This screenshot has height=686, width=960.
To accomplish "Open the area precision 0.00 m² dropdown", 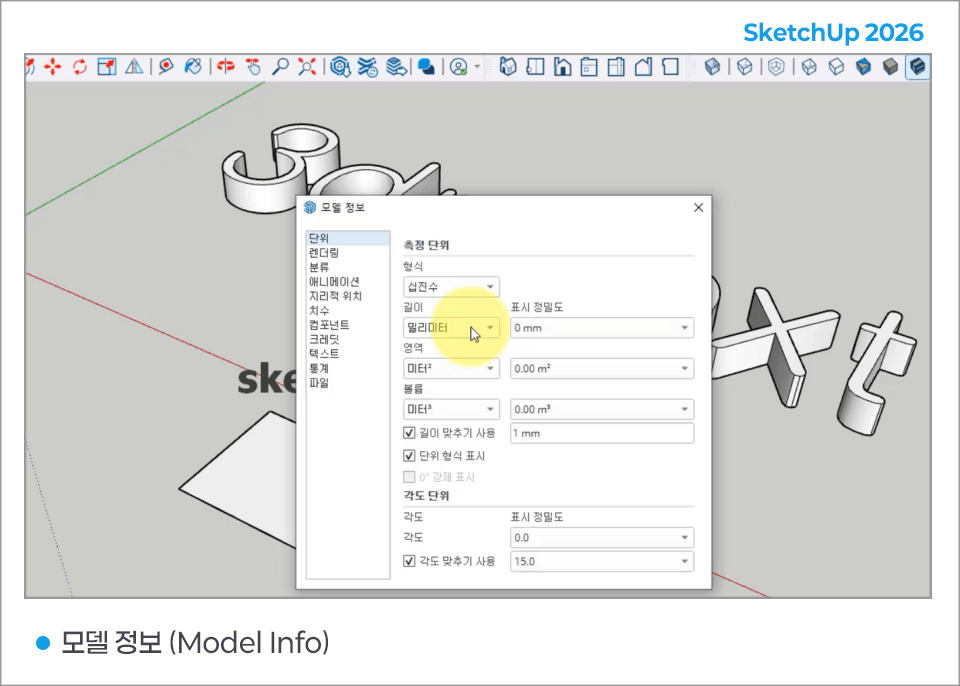I will click(x=602, y=369).
